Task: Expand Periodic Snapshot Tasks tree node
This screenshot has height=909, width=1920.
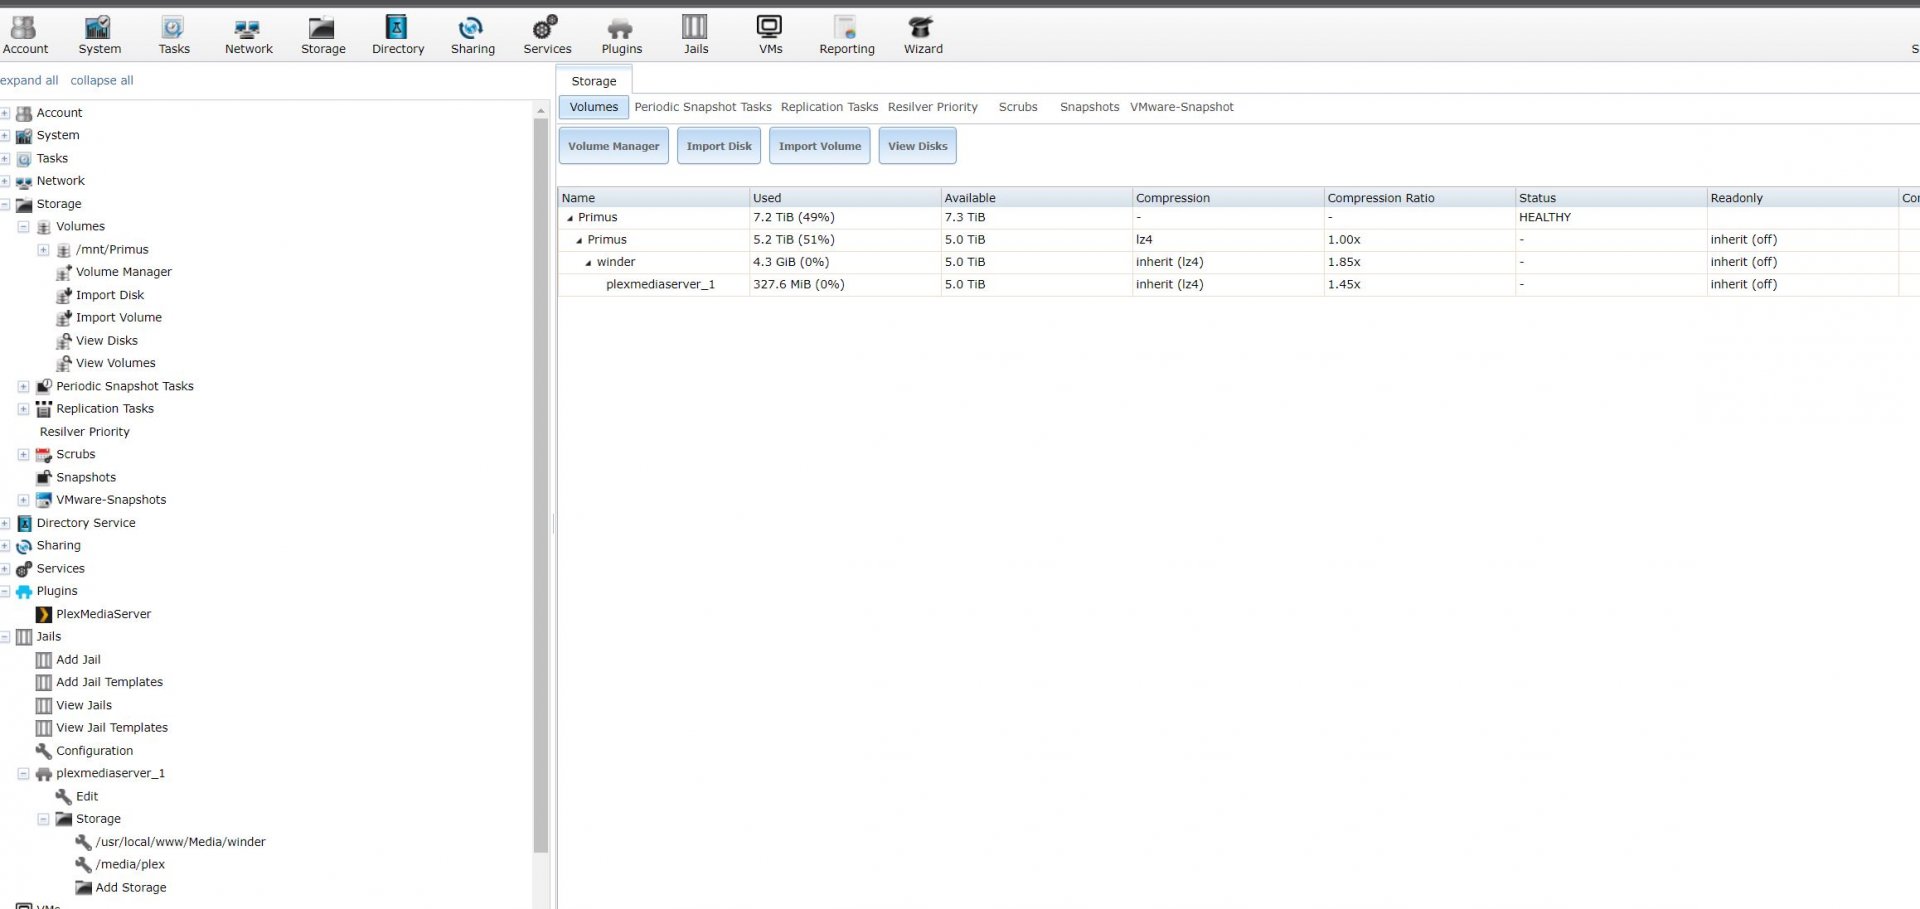Action: click(23, 386)
